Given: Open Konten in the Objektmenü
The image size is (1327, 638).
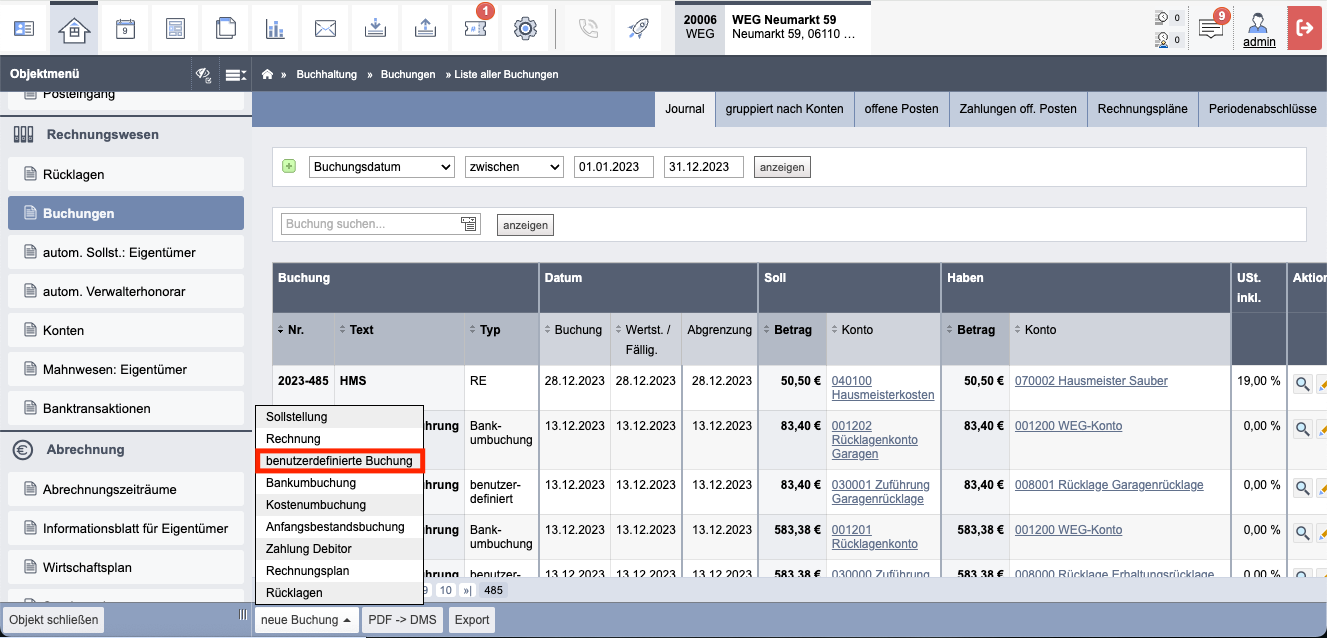Looking at the screenshot, I should click(126, 330).
